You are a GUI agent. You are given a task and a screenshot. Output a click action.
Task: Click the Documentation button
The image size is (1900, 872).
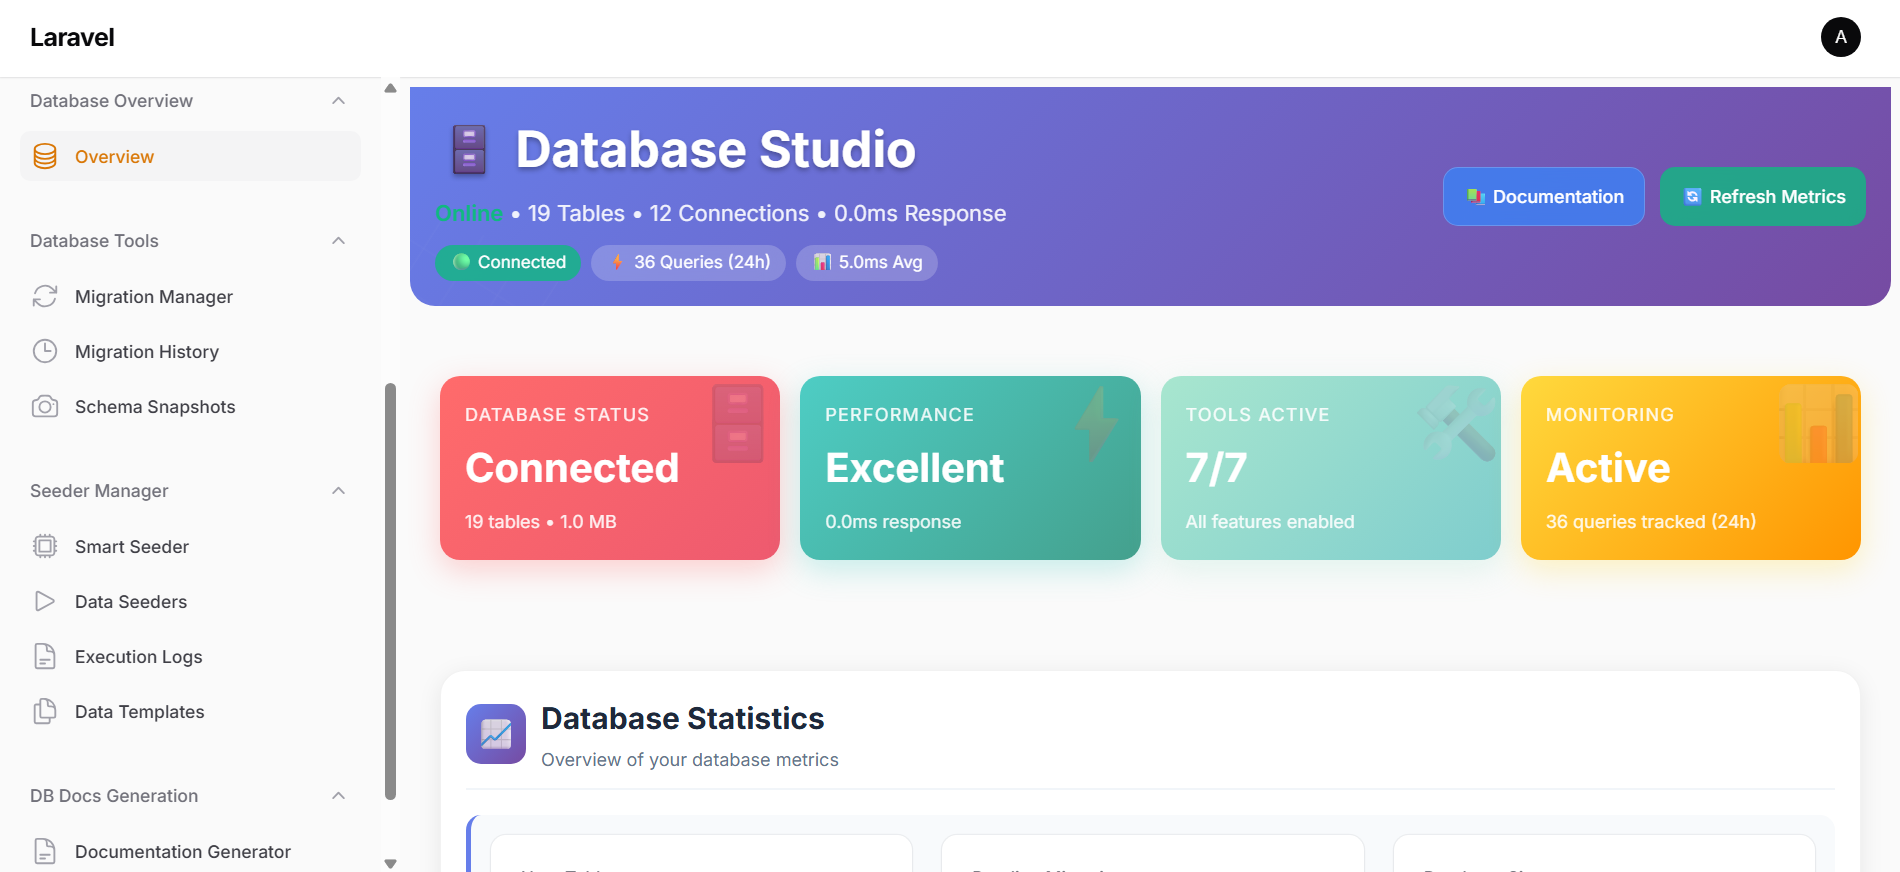pos(1543,196)
